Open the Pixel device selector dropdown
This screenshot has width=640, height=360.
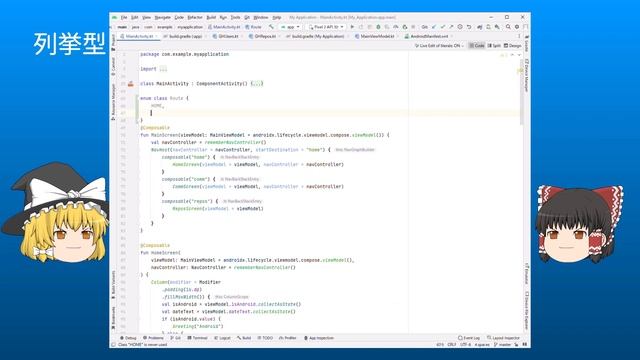(x=326, y=27)
